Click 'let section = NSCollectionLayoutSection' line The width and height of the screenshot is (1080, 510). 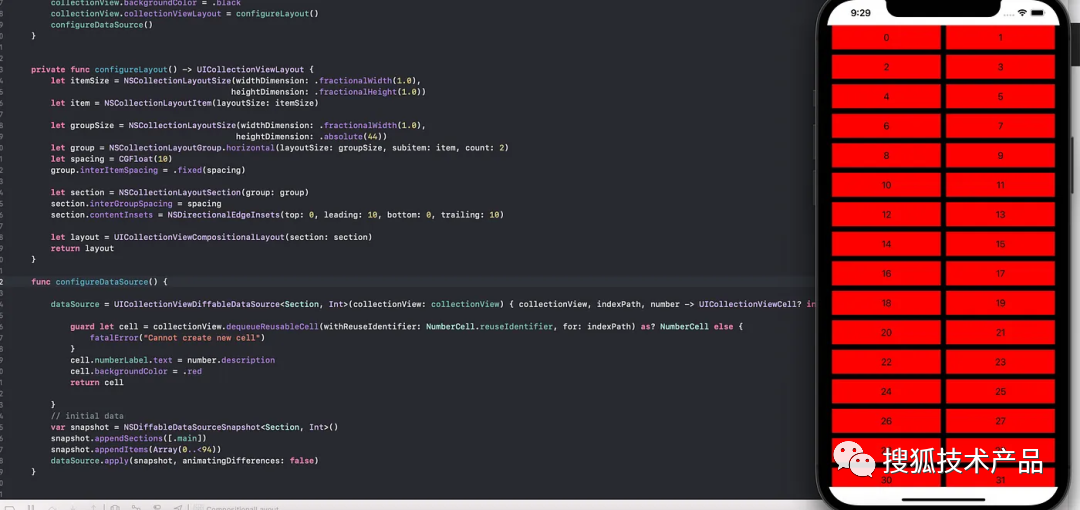180,192
